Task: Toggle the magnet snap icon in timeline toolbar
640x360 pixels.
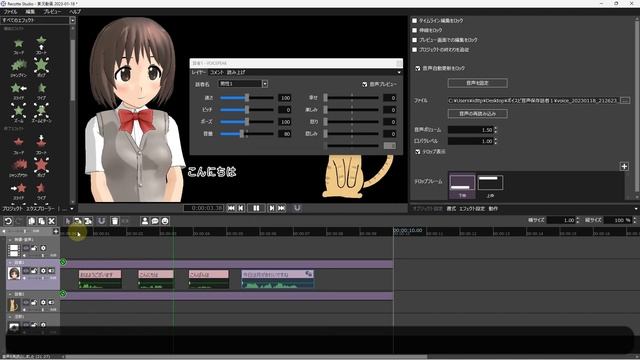Action: 101,221
